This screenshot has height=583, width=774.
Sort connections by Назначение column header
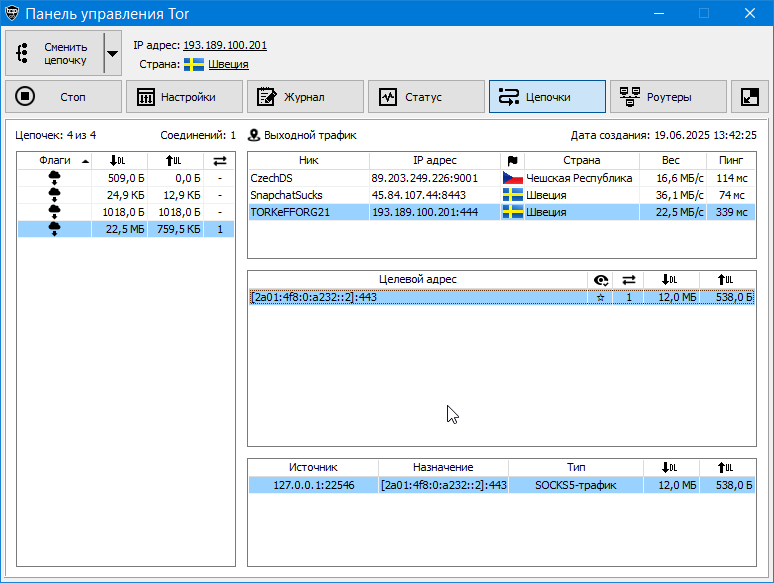[443, 467]
